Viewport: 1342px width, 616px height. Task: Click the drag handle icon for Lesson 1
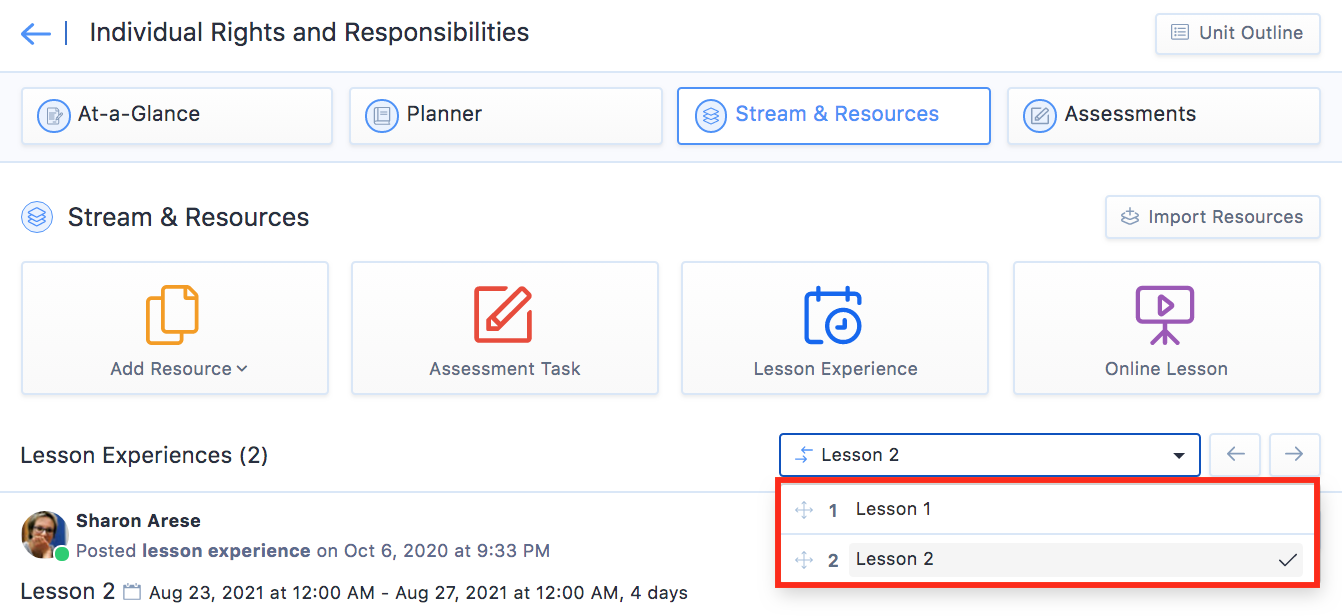pyautogui.click(x=804, y=510)
